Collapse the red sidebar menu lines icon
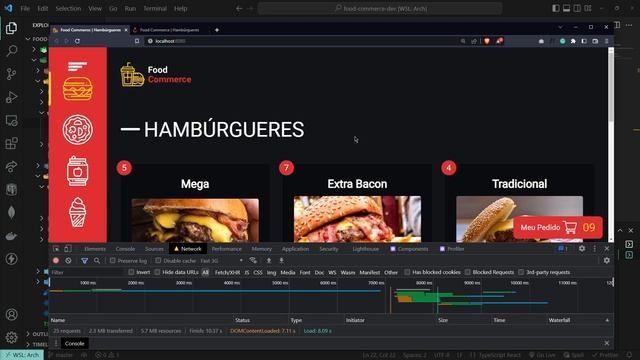This screenshot has width=640, height=360. coord(78,66)
